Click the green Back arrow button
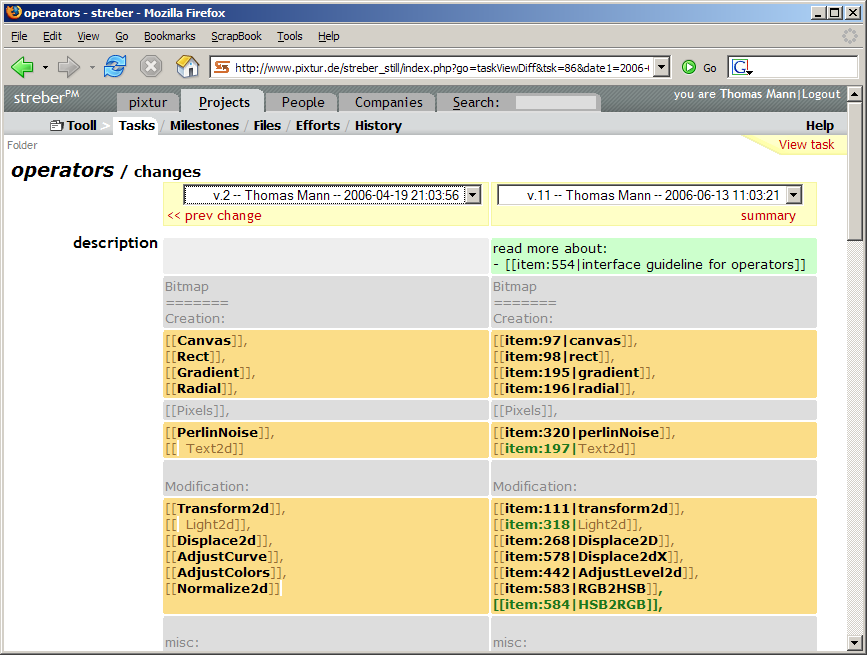 (x=22, y=67)
